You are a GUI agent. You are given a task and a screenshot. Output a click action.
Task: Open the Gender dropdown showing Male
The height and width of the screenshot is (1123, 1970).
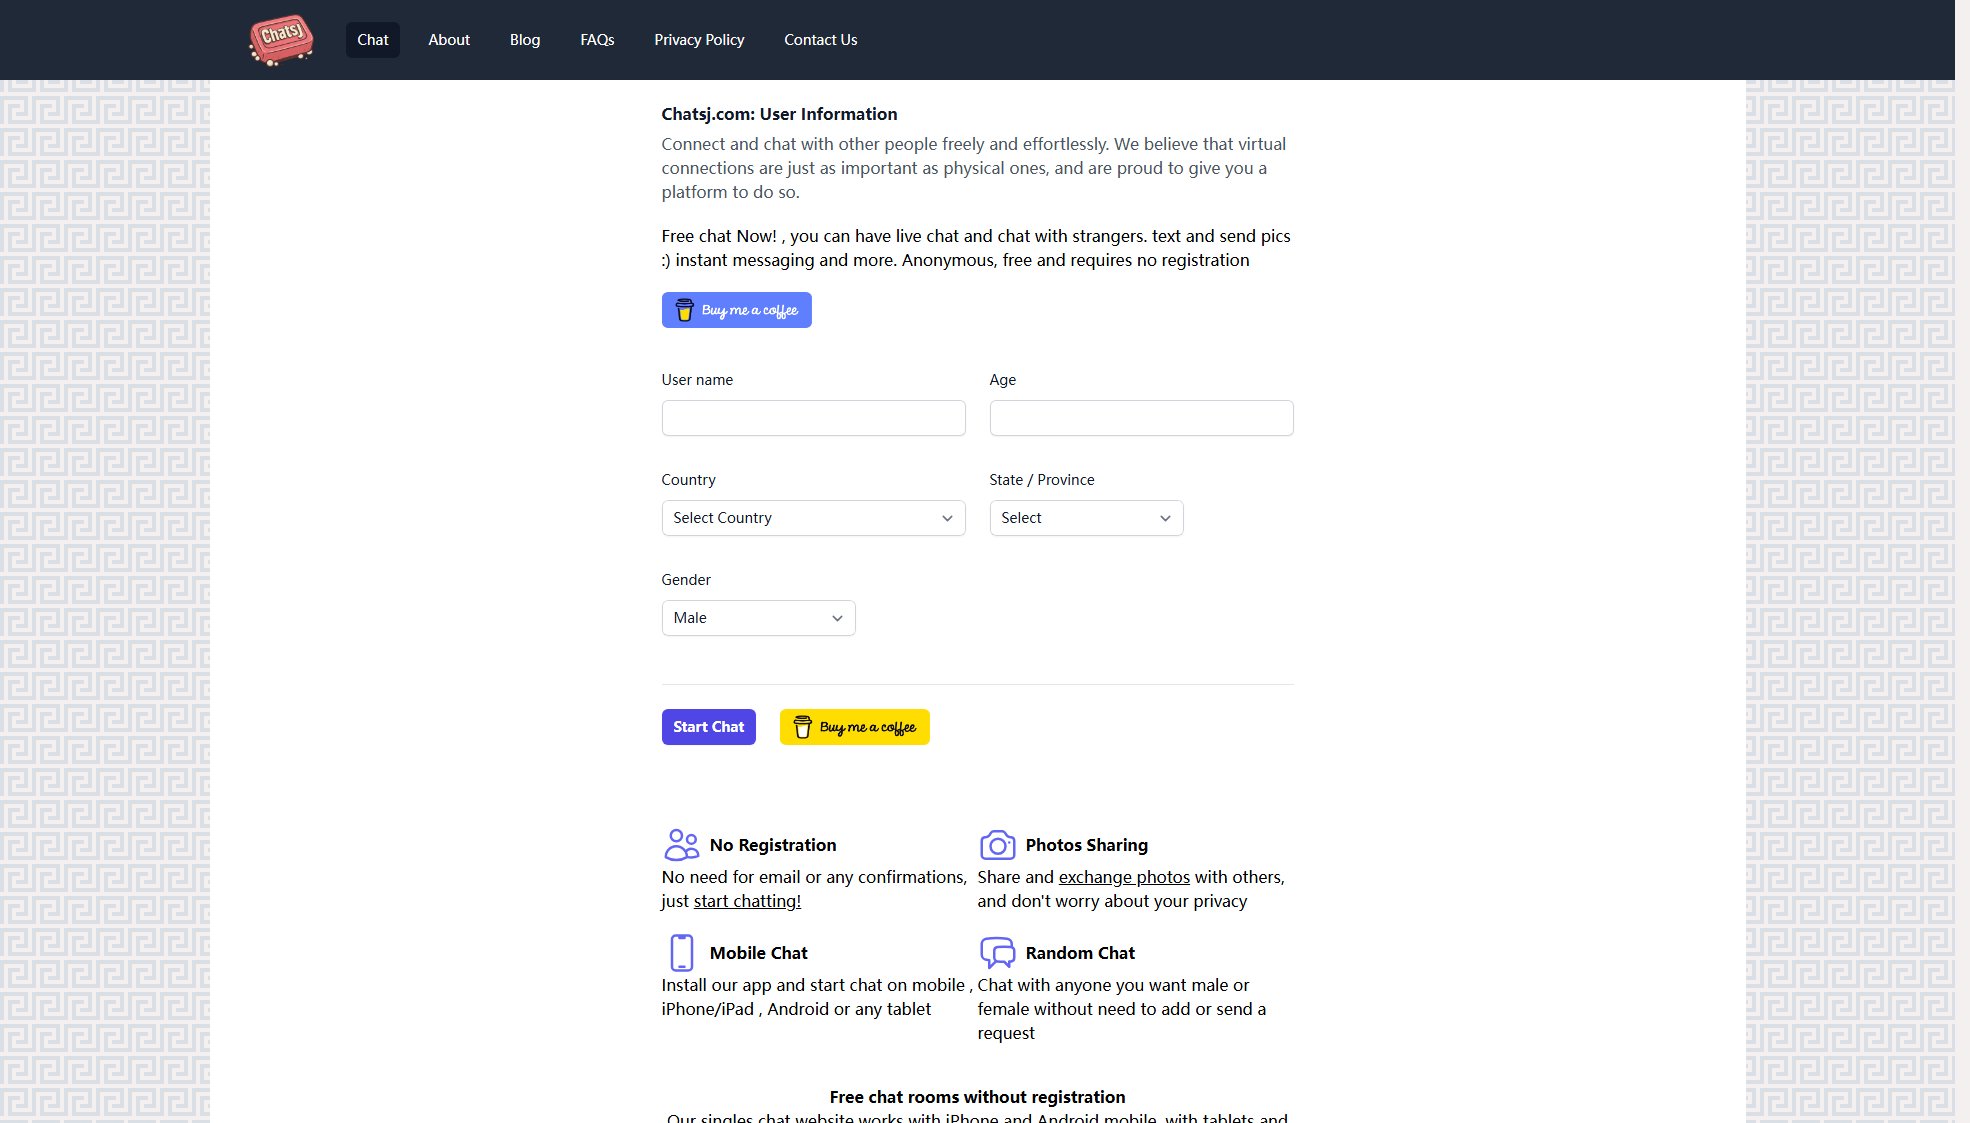[758, 618]
